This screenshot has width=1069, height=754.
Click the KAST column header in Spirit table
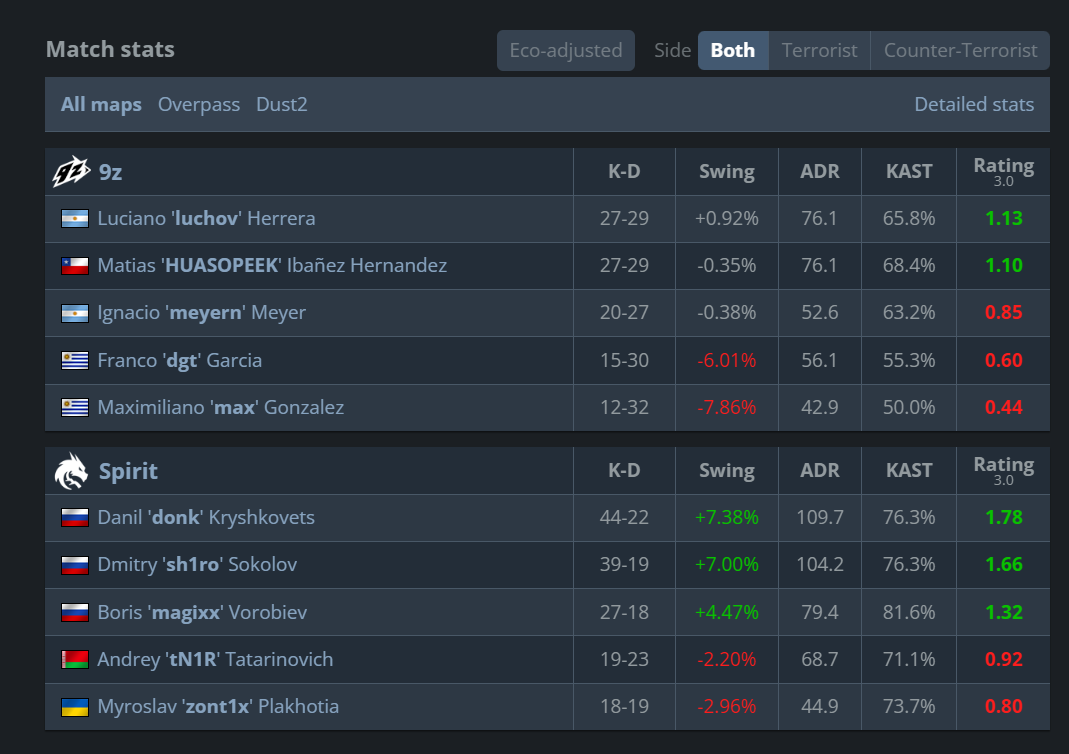tap(909, 470)
